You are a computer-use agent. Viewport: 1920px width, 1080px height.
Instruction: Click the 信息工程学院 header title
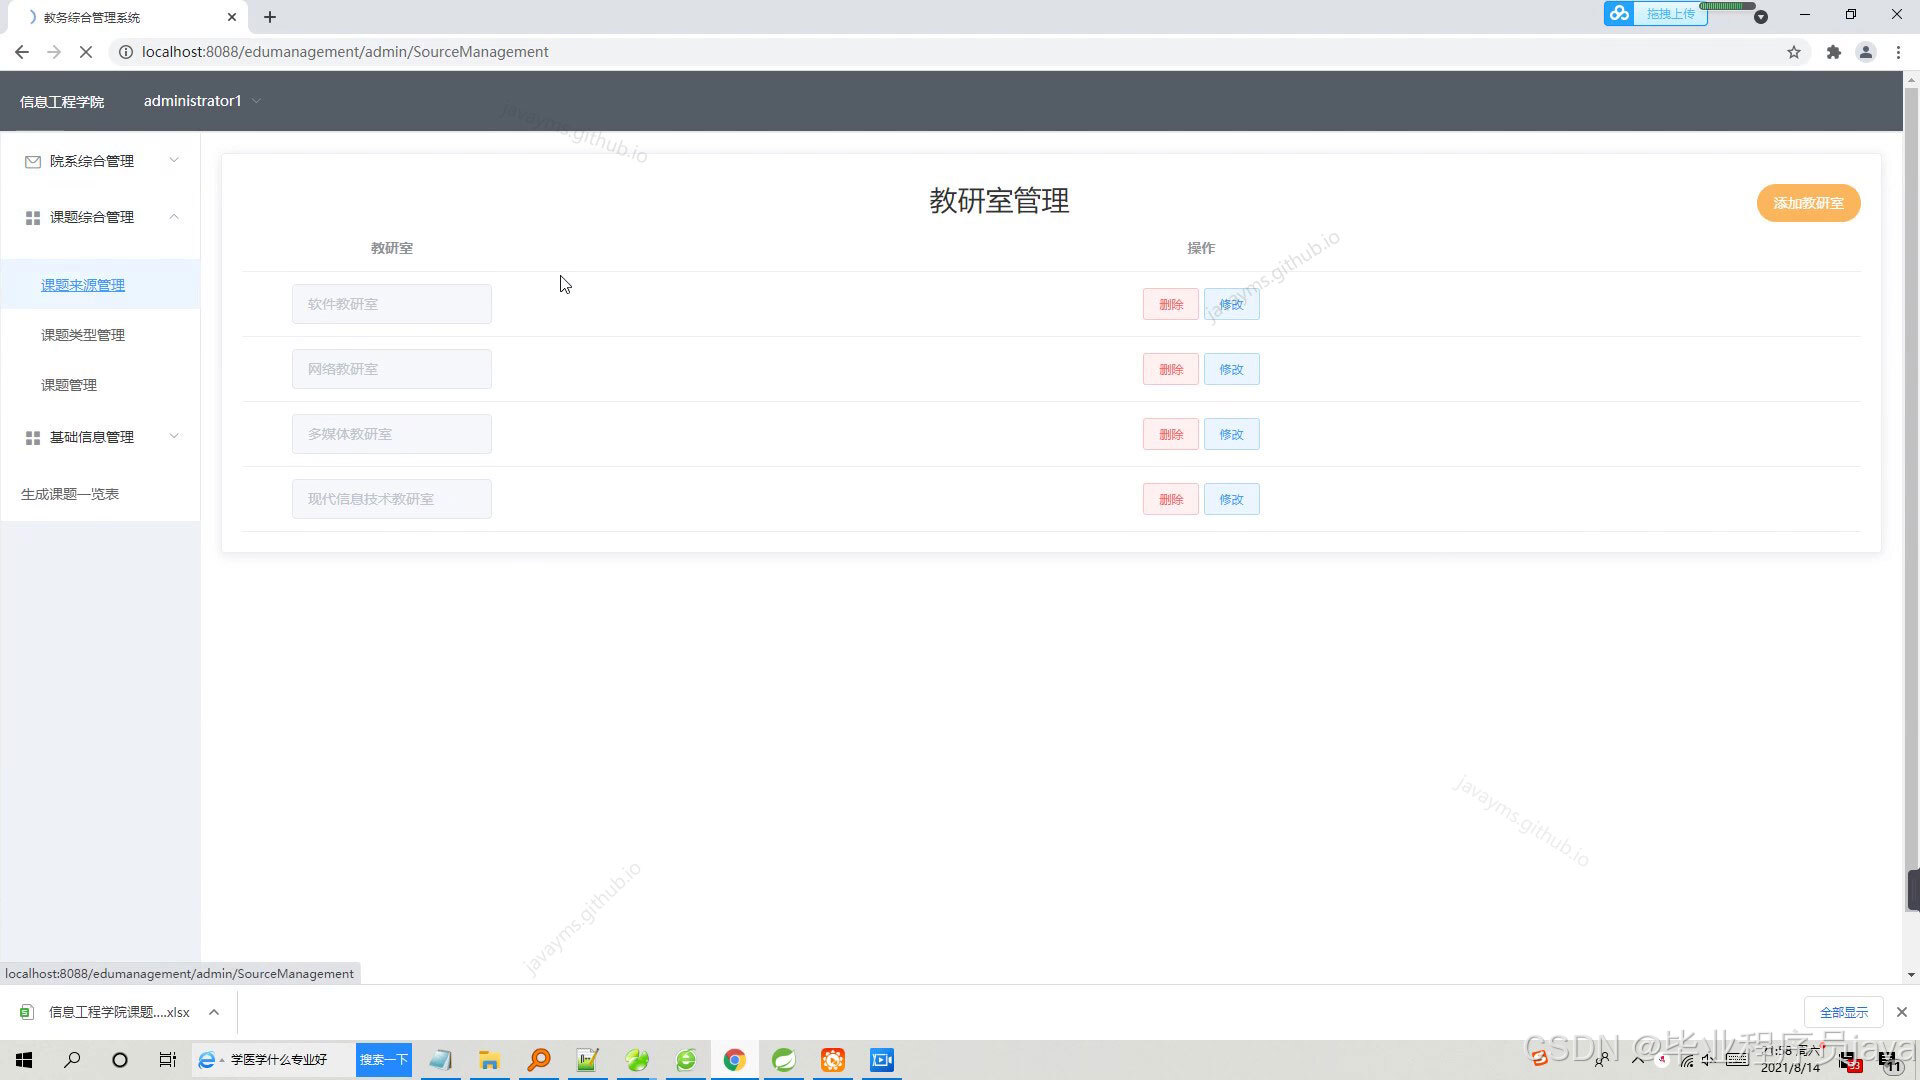tap(62, 102)
